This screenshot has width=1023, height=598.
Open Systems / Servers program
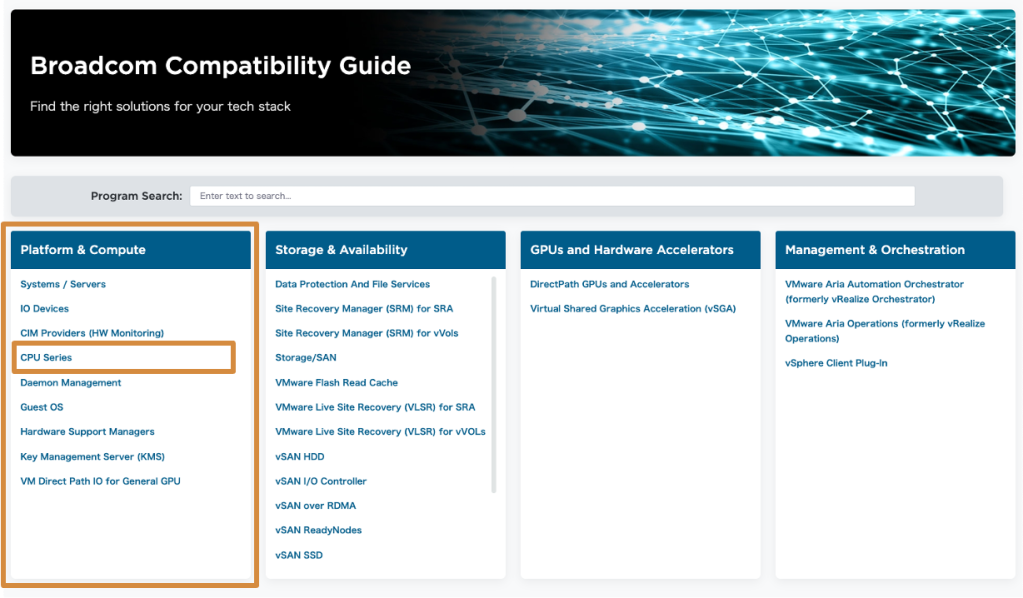click(x=63, y=284)
